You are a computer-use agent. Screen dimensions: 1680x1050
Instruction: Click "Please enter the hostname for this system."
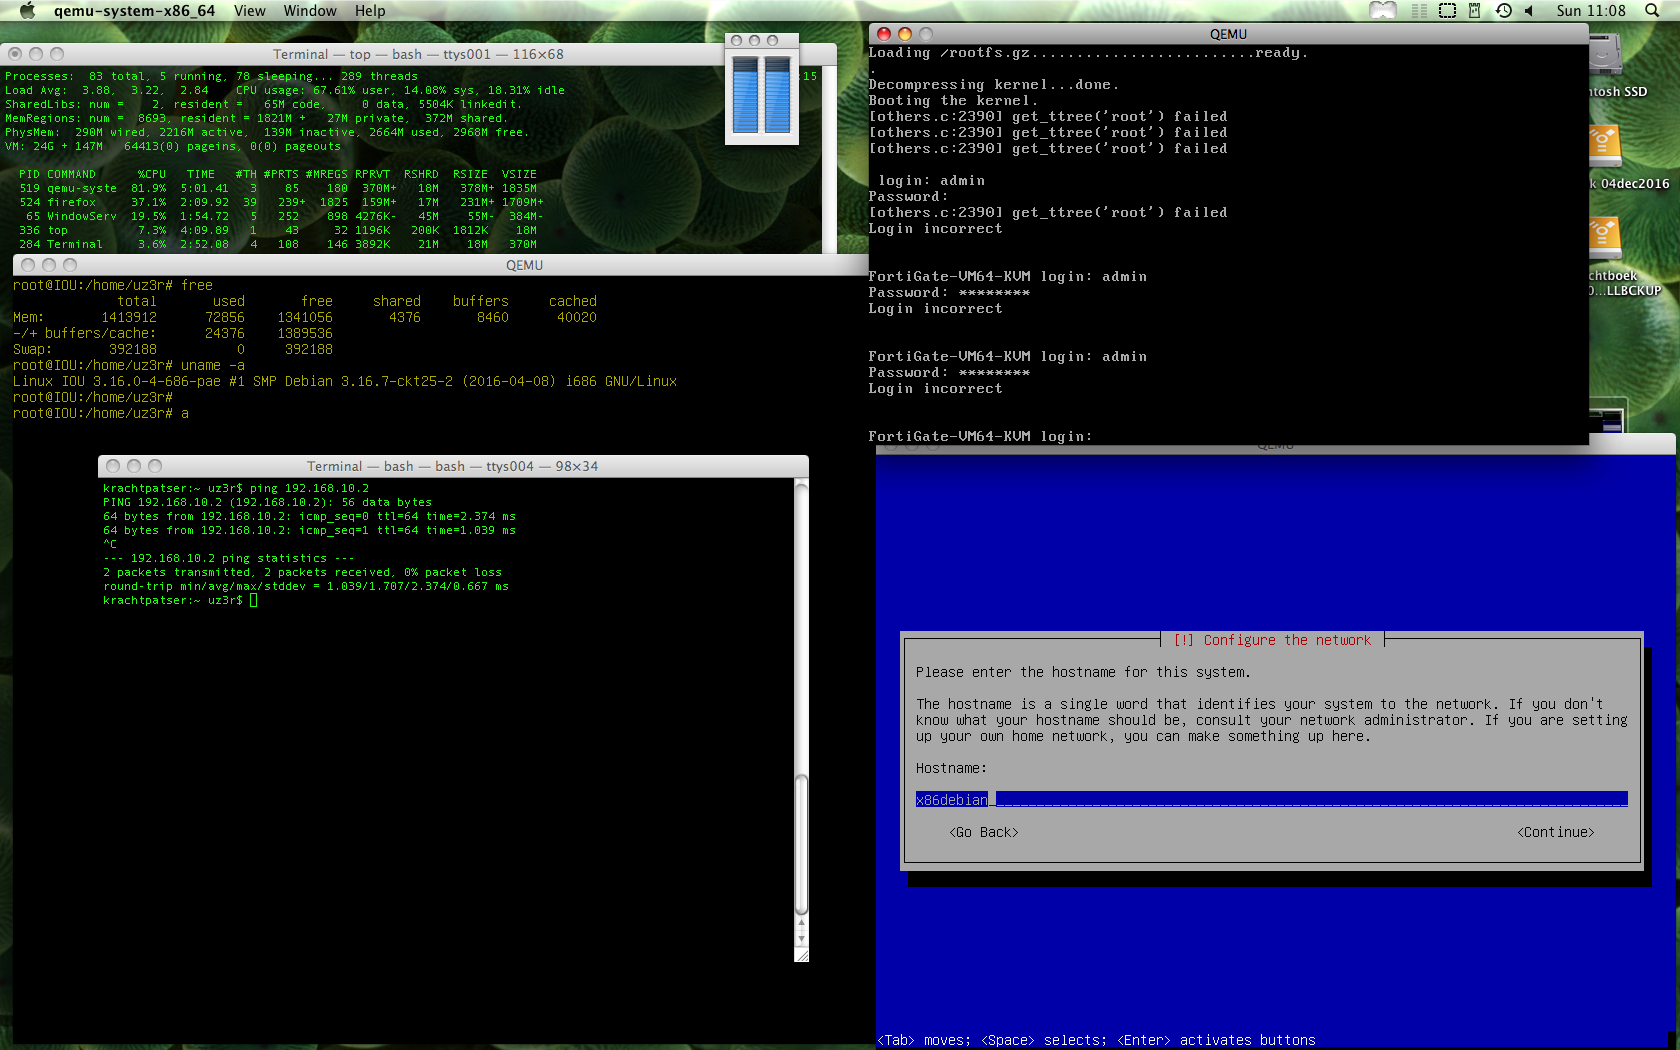tap(1083, 672)
